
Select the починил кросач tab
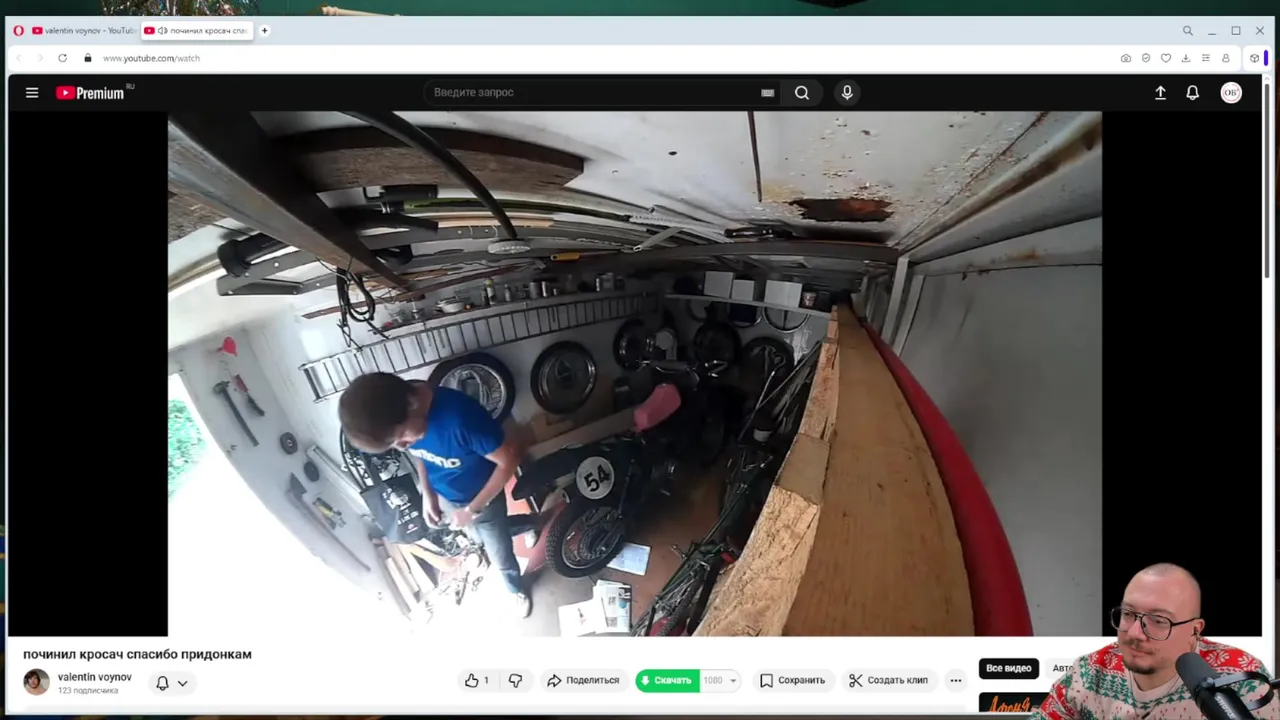tap(196, 31)
